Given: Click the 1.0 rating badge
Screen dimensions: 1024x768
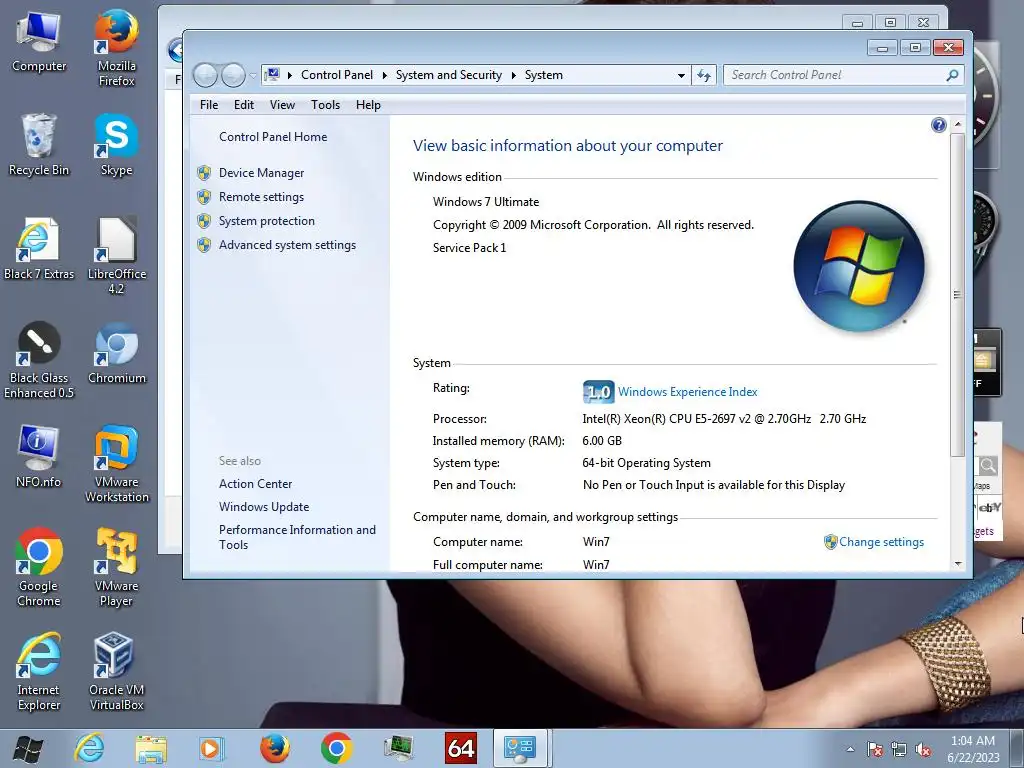Looking at the screenshot, I should (598, 392).
